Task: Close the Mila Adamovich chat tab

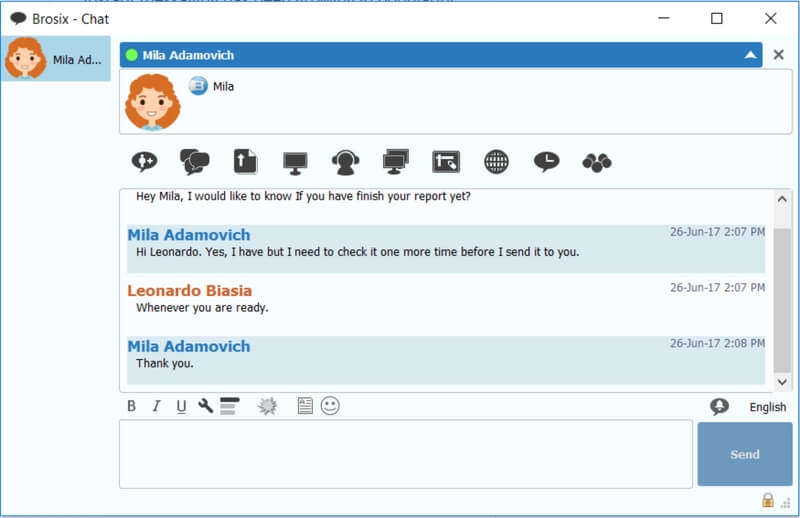Action: (779, 55)
